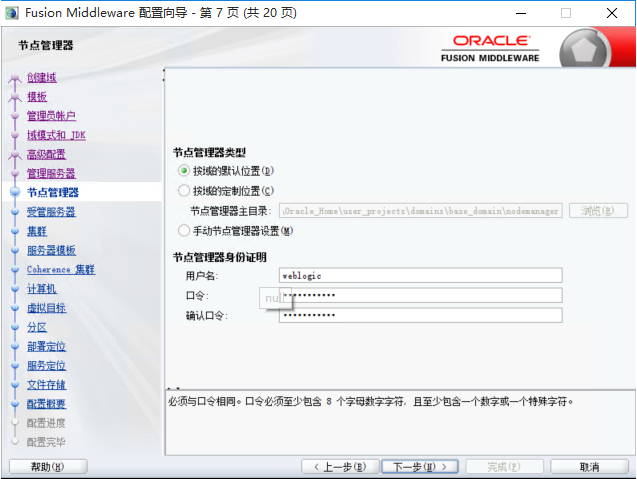
Task: Focus the 用户名 input field
Action: (420, 275)
